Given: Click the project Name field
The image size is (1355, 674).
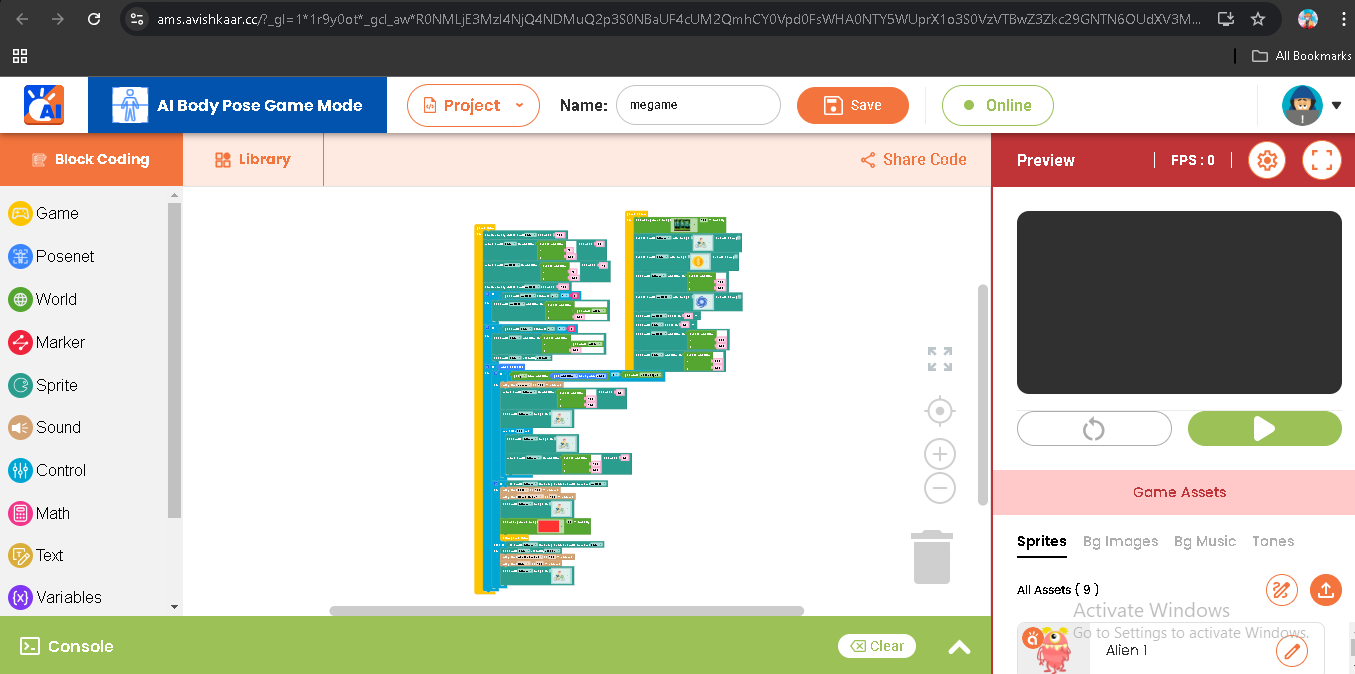Looking at the screenshot, I should 698,105.
